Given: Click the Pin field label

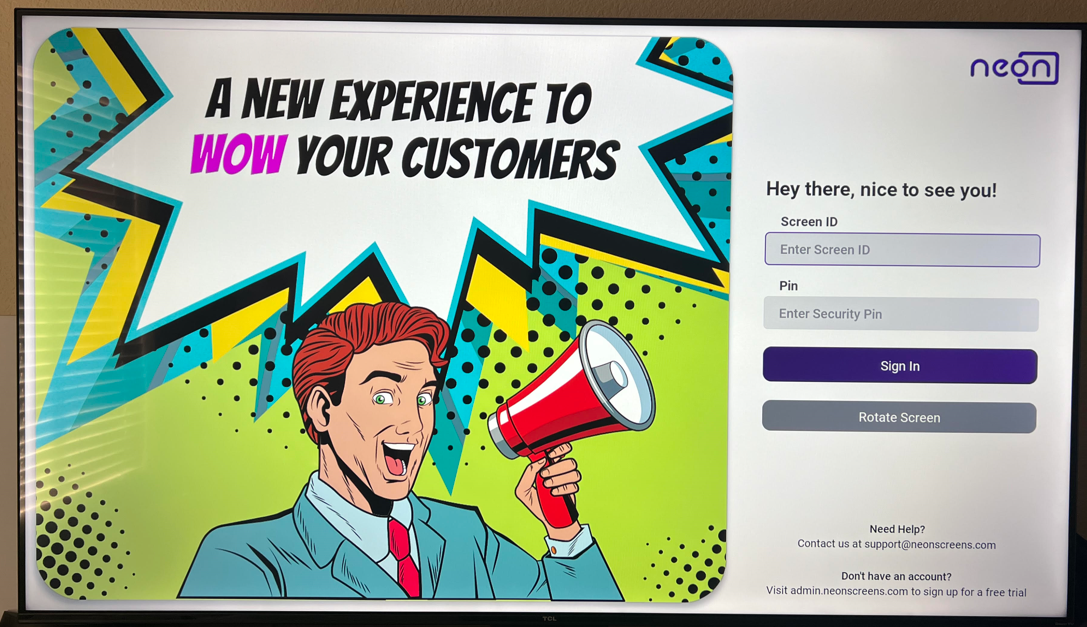Looking at the screenshot, I should click(788, 286).
